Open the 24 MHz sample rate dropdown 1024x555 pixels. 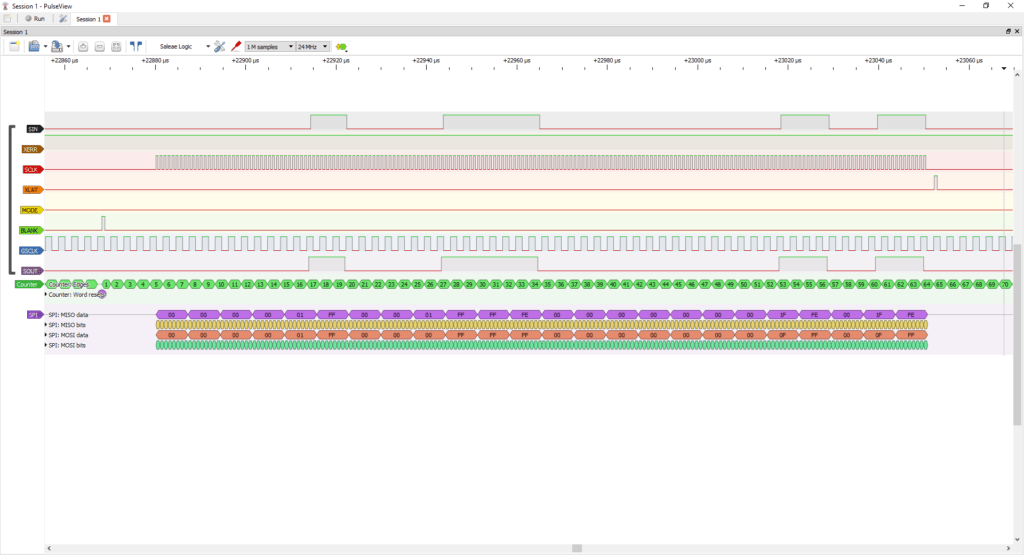pos(312,47)
